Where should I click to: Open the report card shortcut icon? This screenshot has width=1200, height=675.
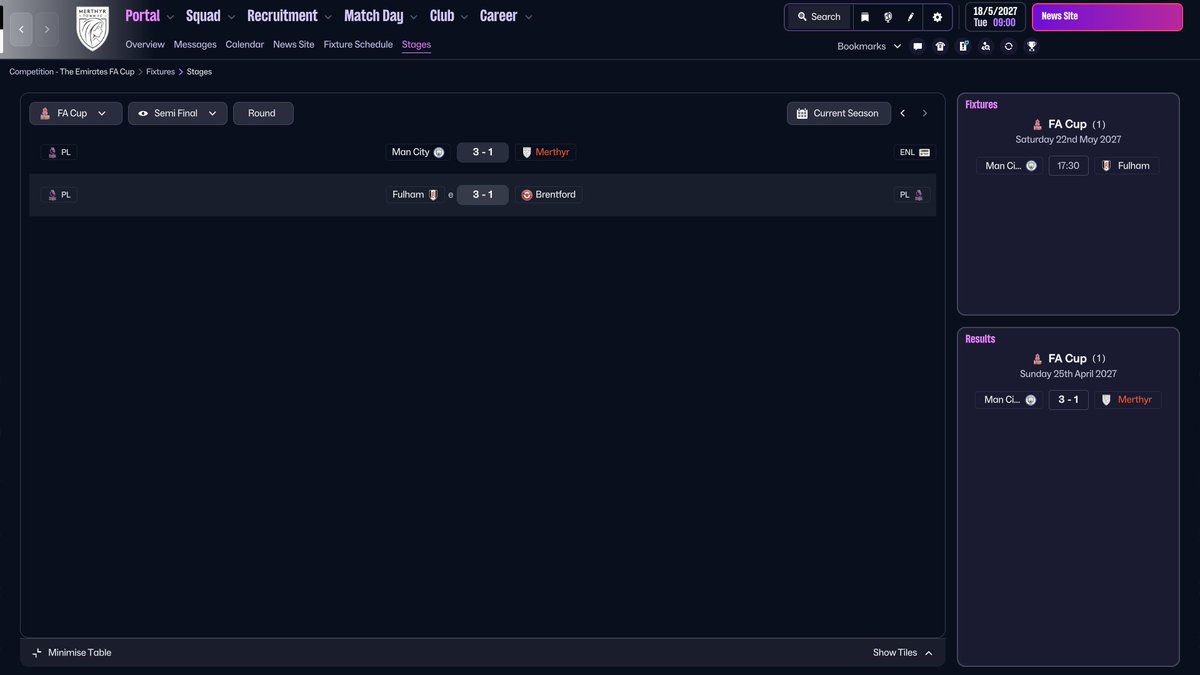pos(963,46)
